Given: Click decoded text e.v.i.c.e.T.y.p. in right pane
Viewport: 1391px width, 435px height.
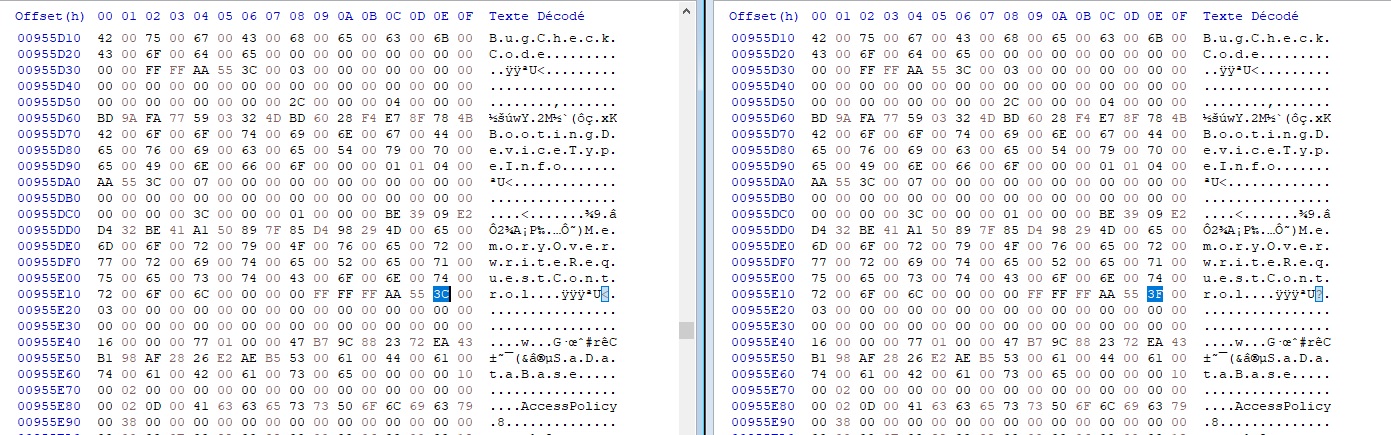Looking at the screenshot, I should tap(1267, 150).
